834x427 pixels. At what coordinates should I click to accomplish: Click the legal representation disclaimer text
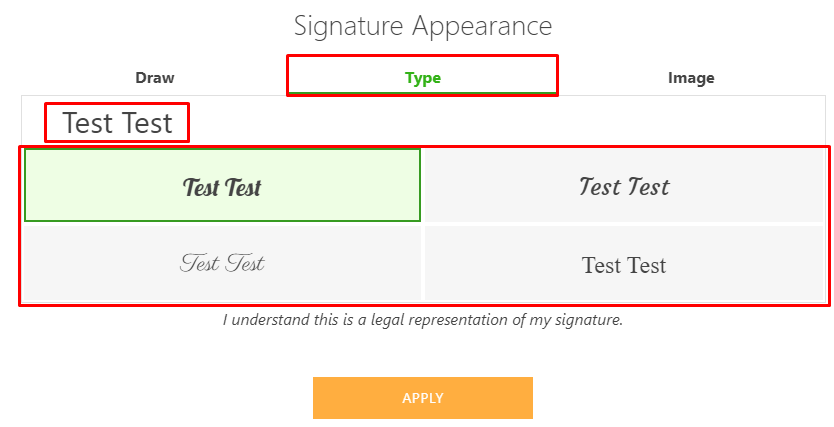click(x=423, y=320)
